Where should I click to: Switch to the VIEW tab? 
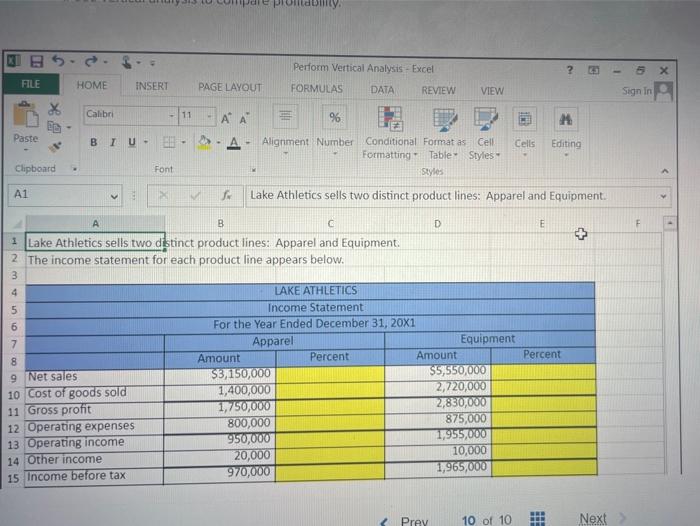pos(492,91)
